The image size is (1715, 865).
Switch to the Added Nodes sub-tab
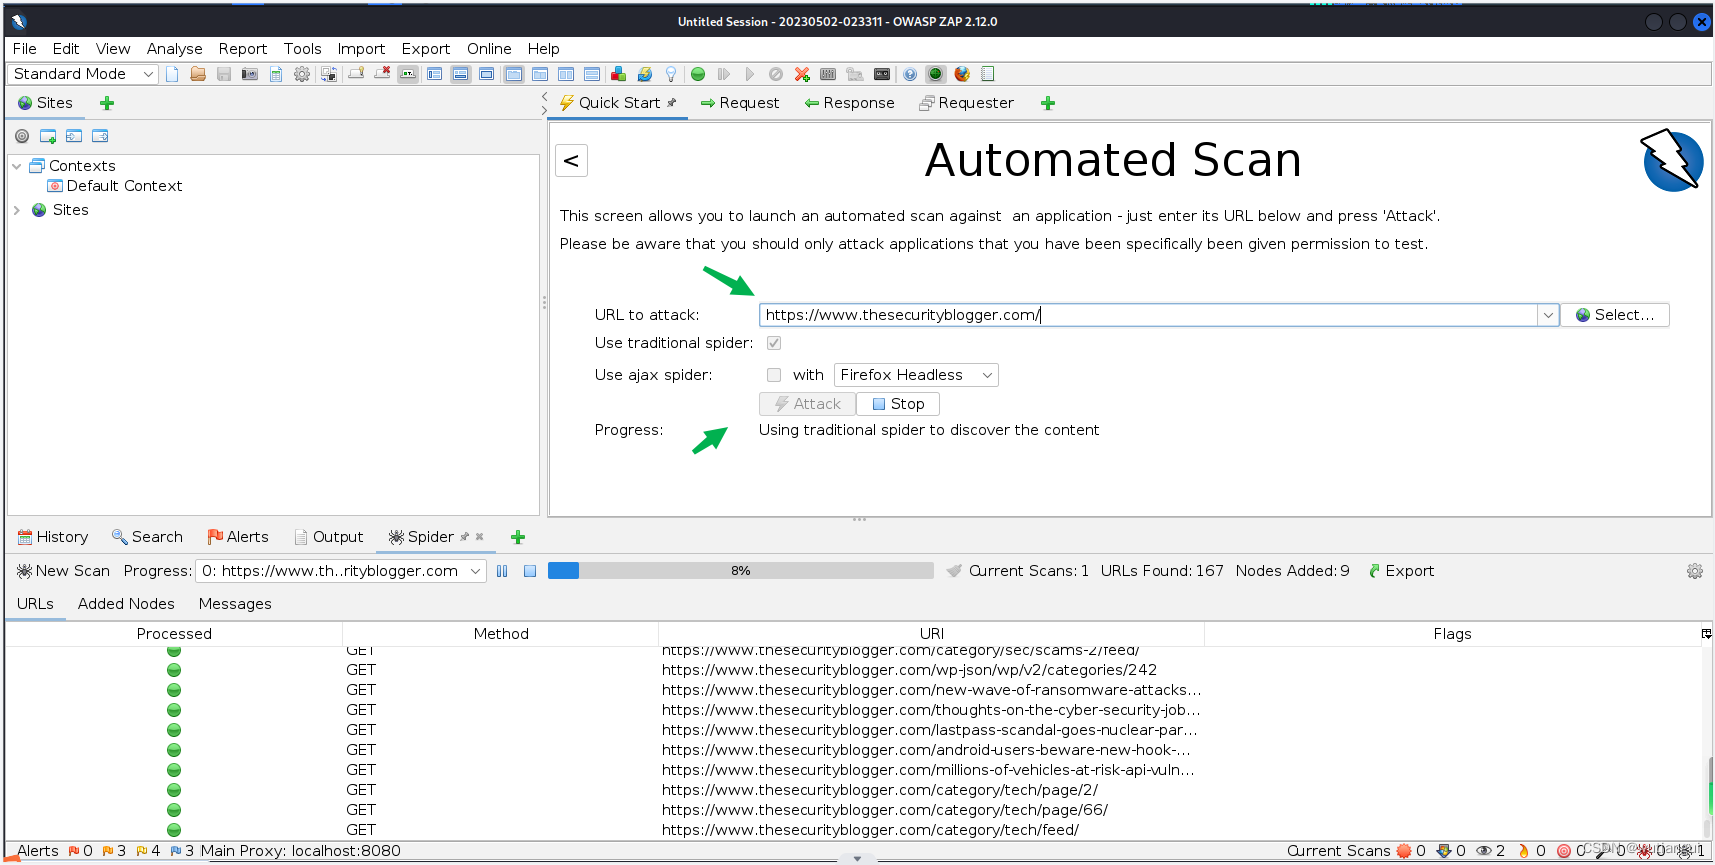tap(126, 604)
